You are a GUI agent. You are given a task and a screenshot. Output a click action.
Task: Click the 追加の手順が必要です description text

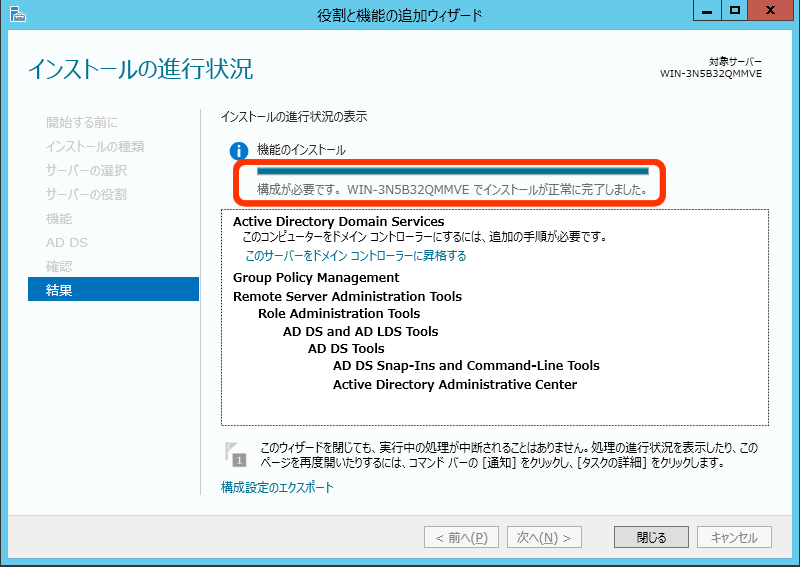(x=424, y=237)
